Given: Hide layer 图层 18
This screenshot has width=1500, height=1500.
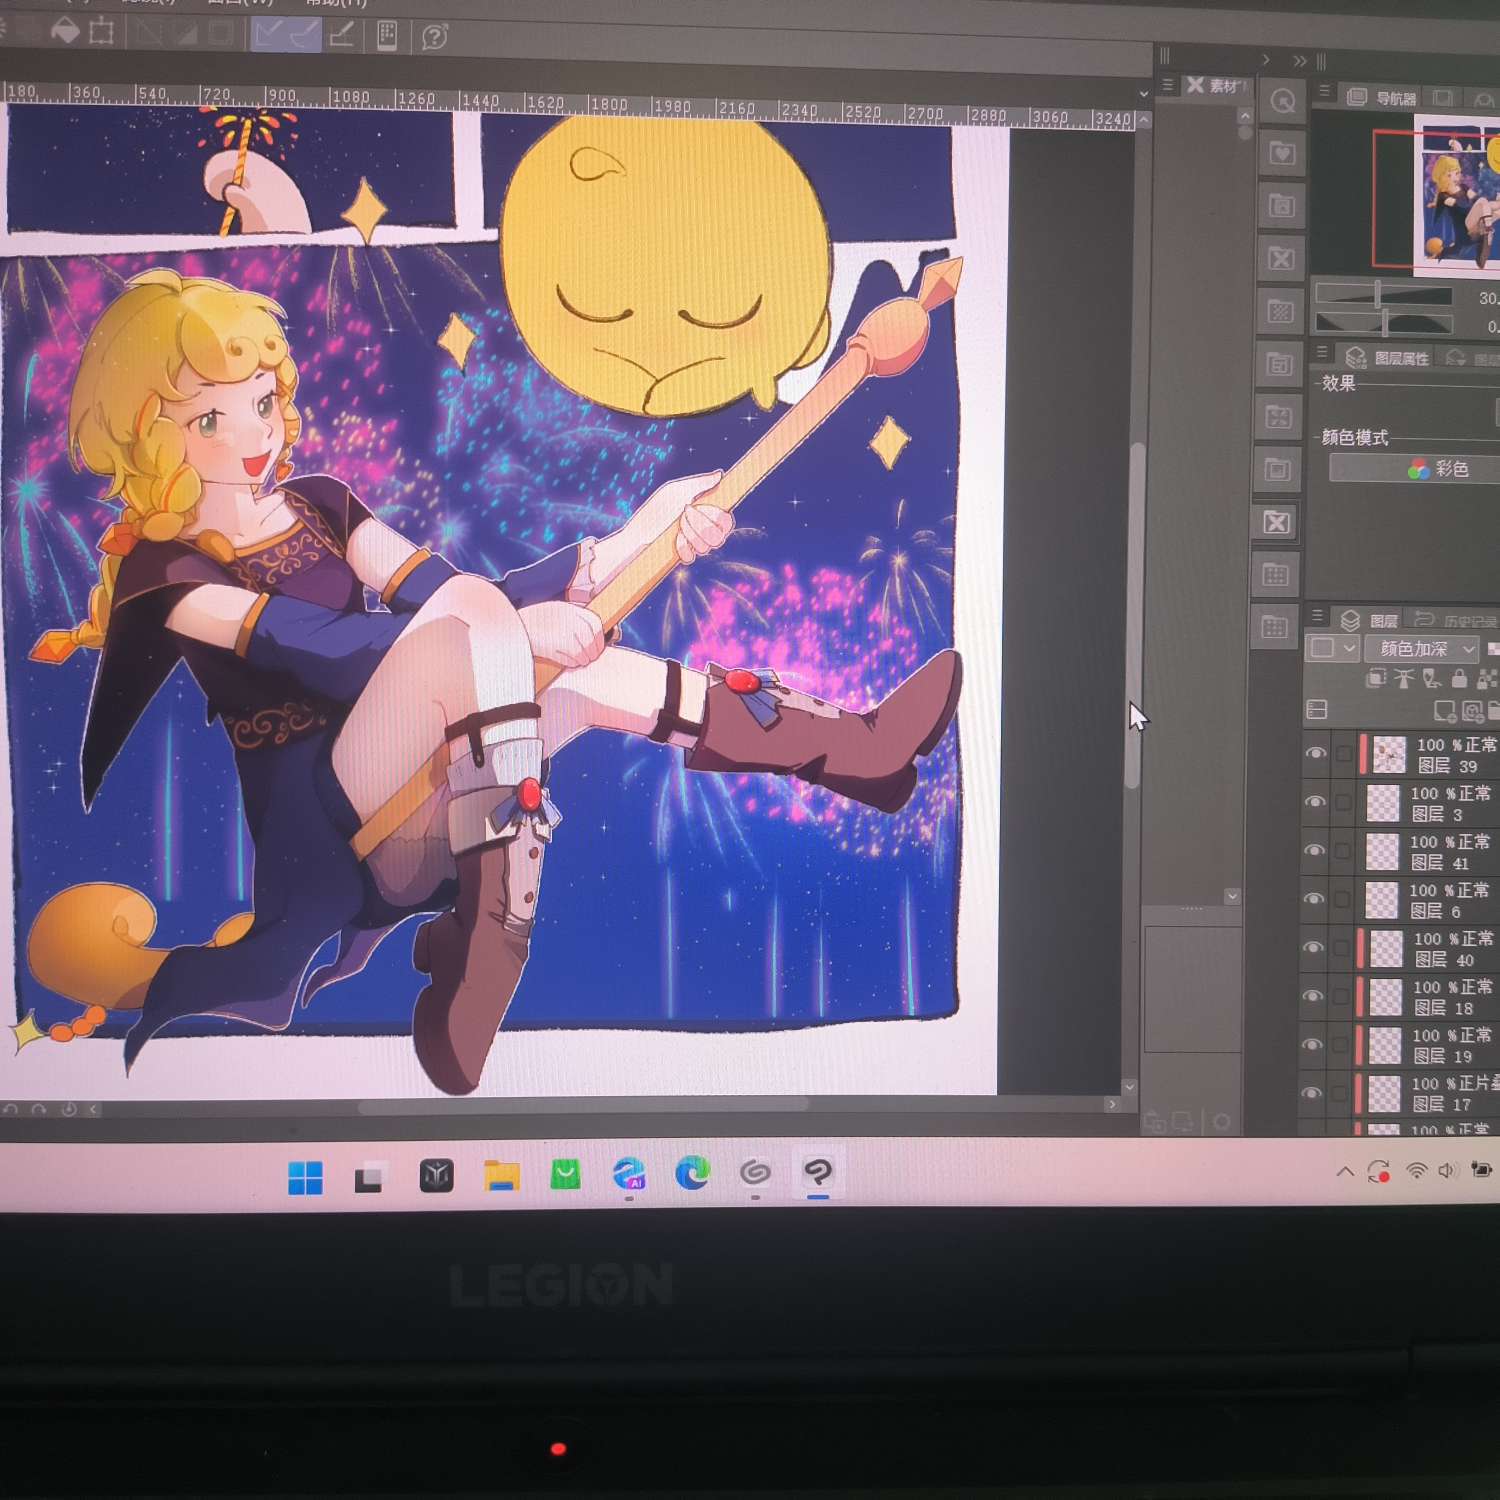Looking at the screenshot, I should click(x=1313, y=996).
